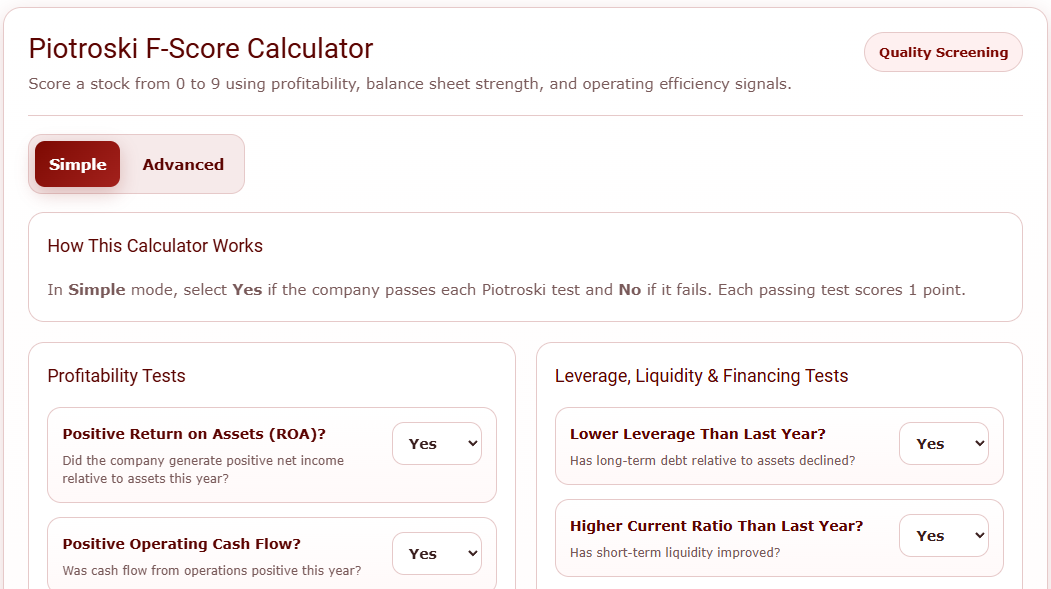Click the How This Calculator Works panel
The height and width of the screenshot is (589, 1051).
click(525, 267)
